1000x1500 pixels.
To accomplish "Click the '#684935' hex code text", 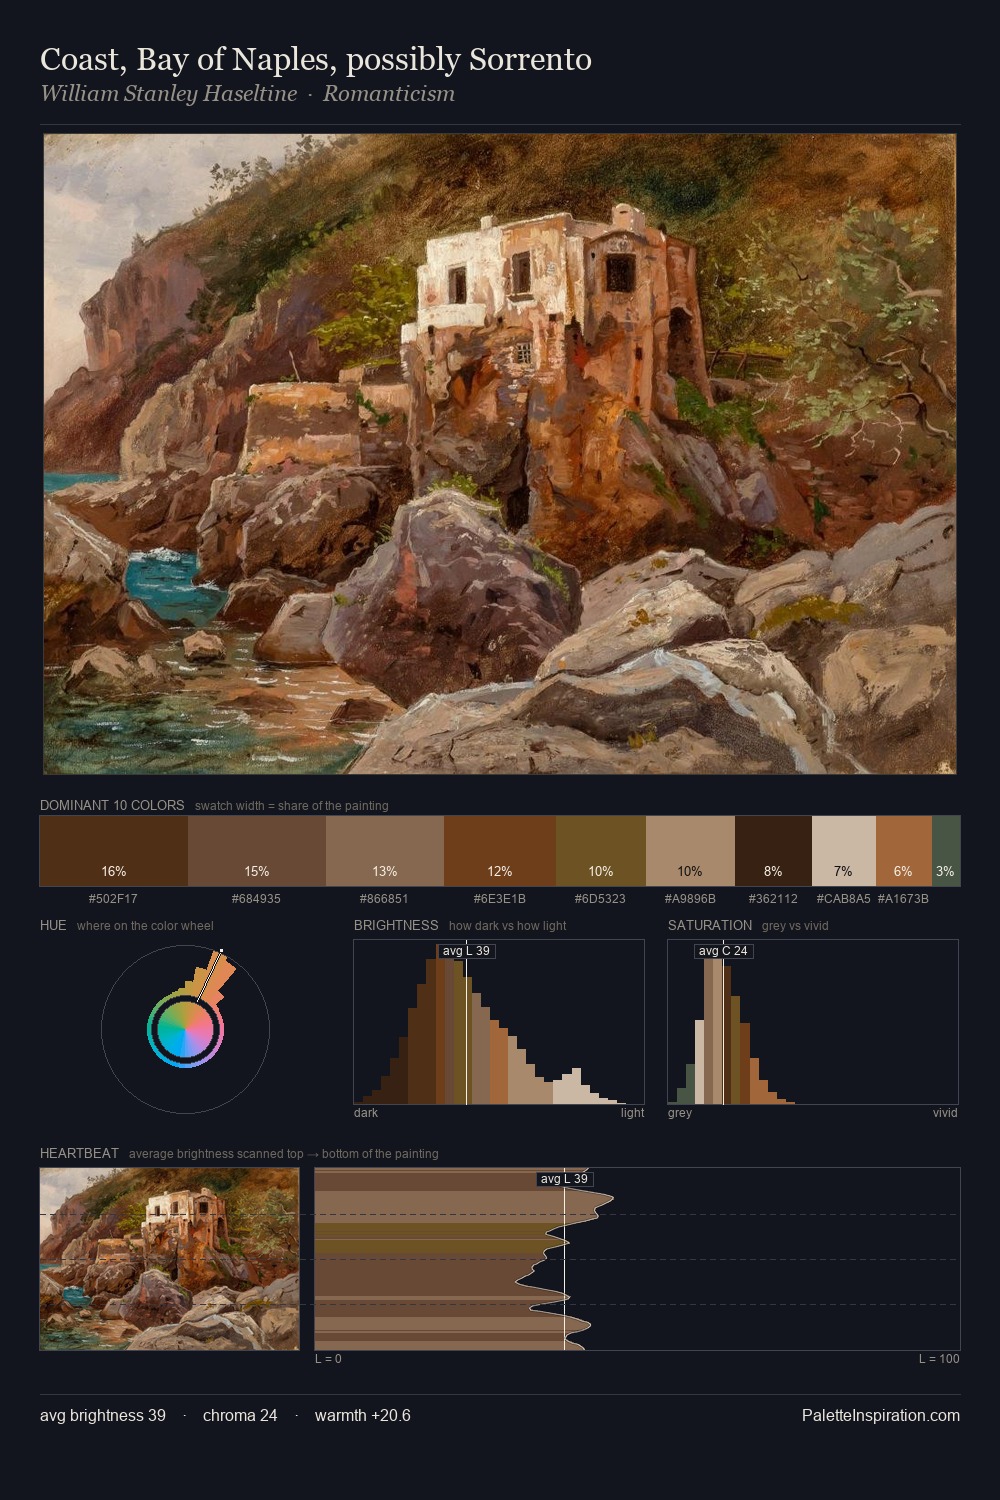I will [256, 899].
